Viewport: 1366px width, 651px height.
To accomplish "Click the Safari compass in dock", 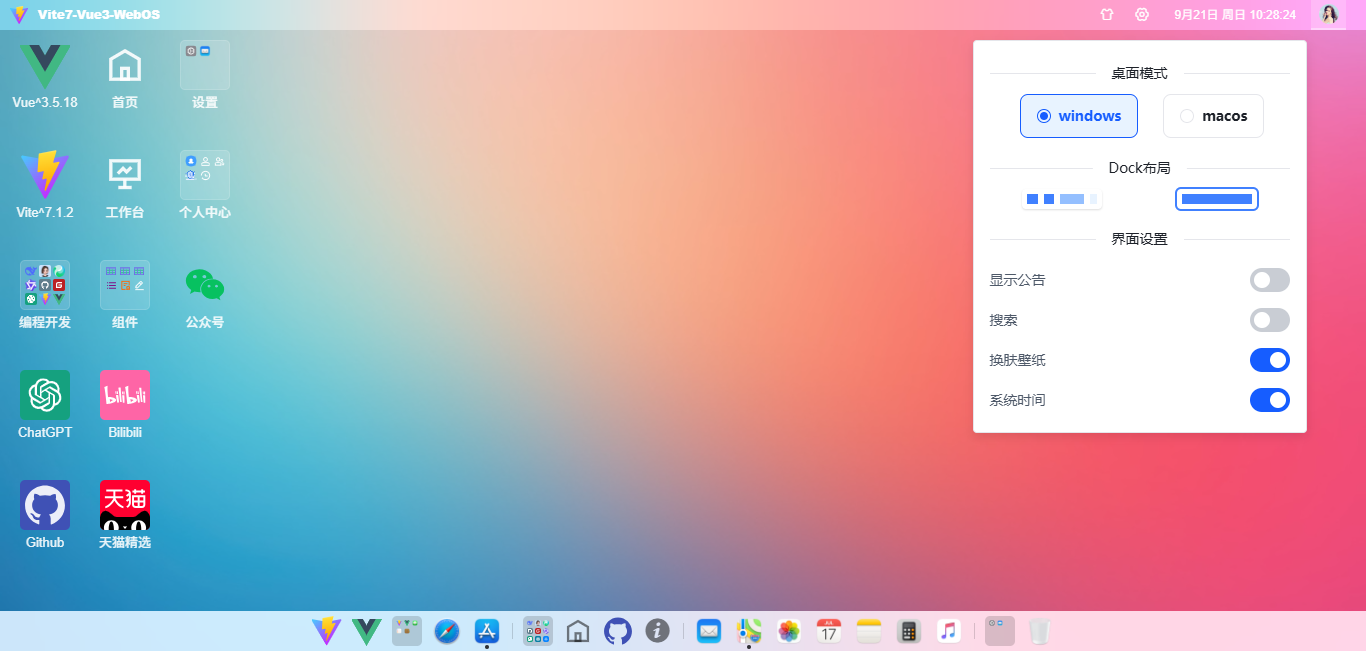I will (447, 631).
